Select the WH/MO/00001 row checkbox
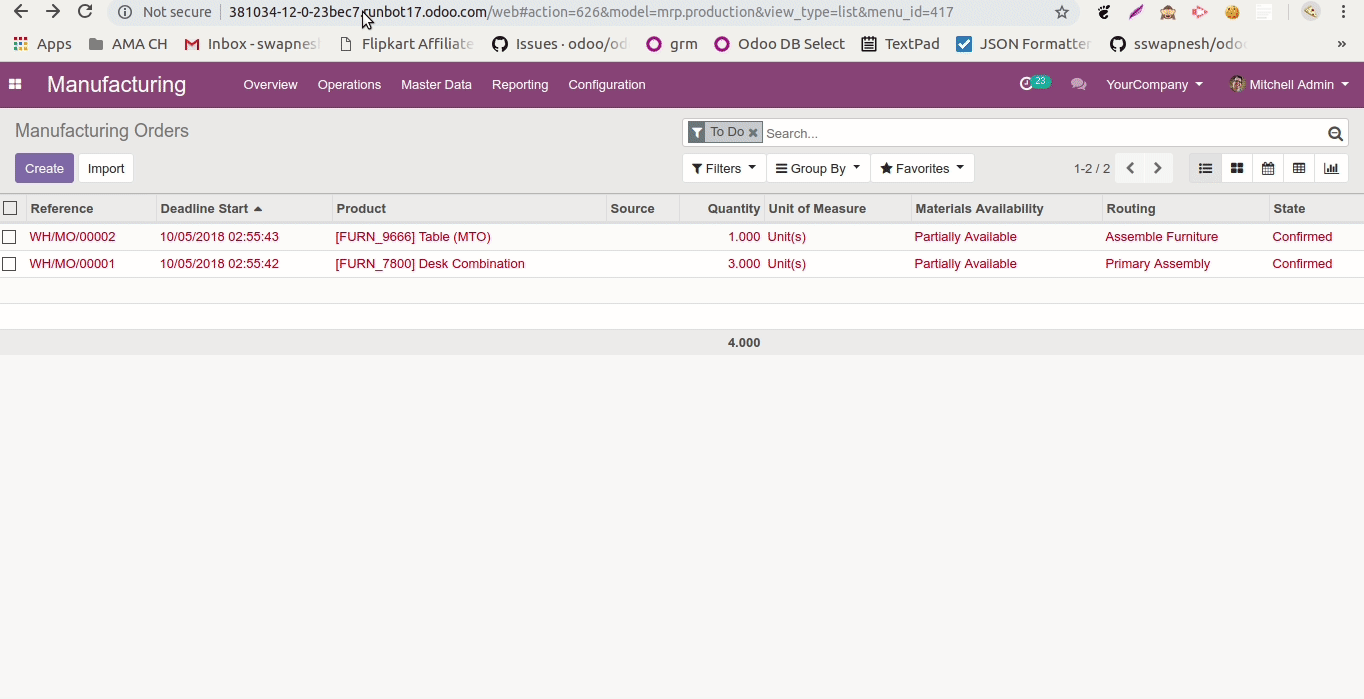The height and width of the screenshot is (699, 1364). (x=9, y=263)
